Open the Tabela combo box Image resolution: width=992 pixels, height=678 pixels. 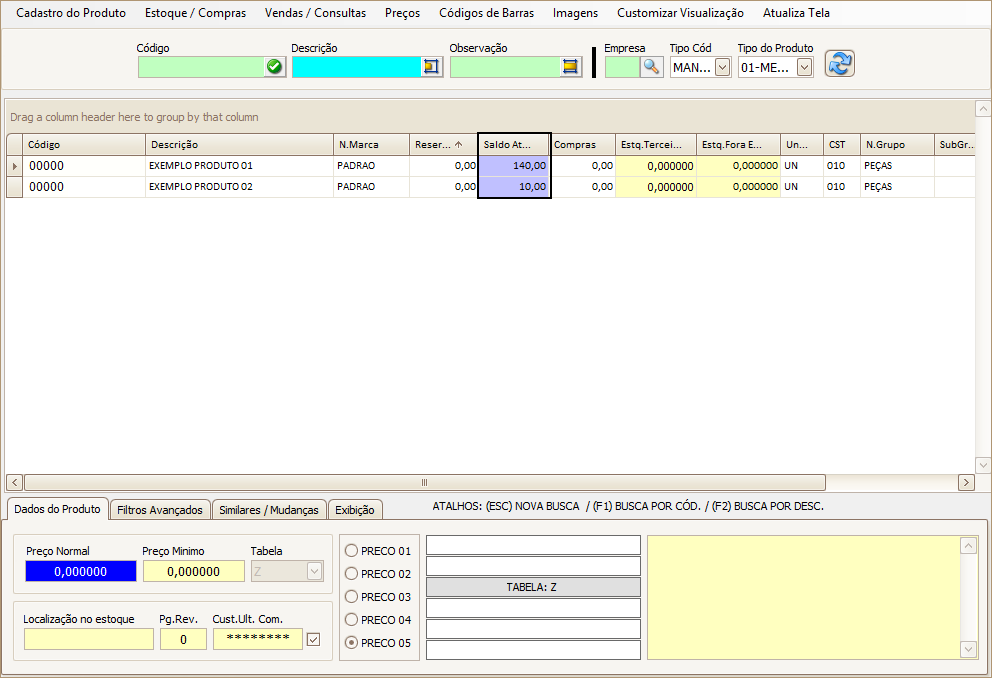314,571
